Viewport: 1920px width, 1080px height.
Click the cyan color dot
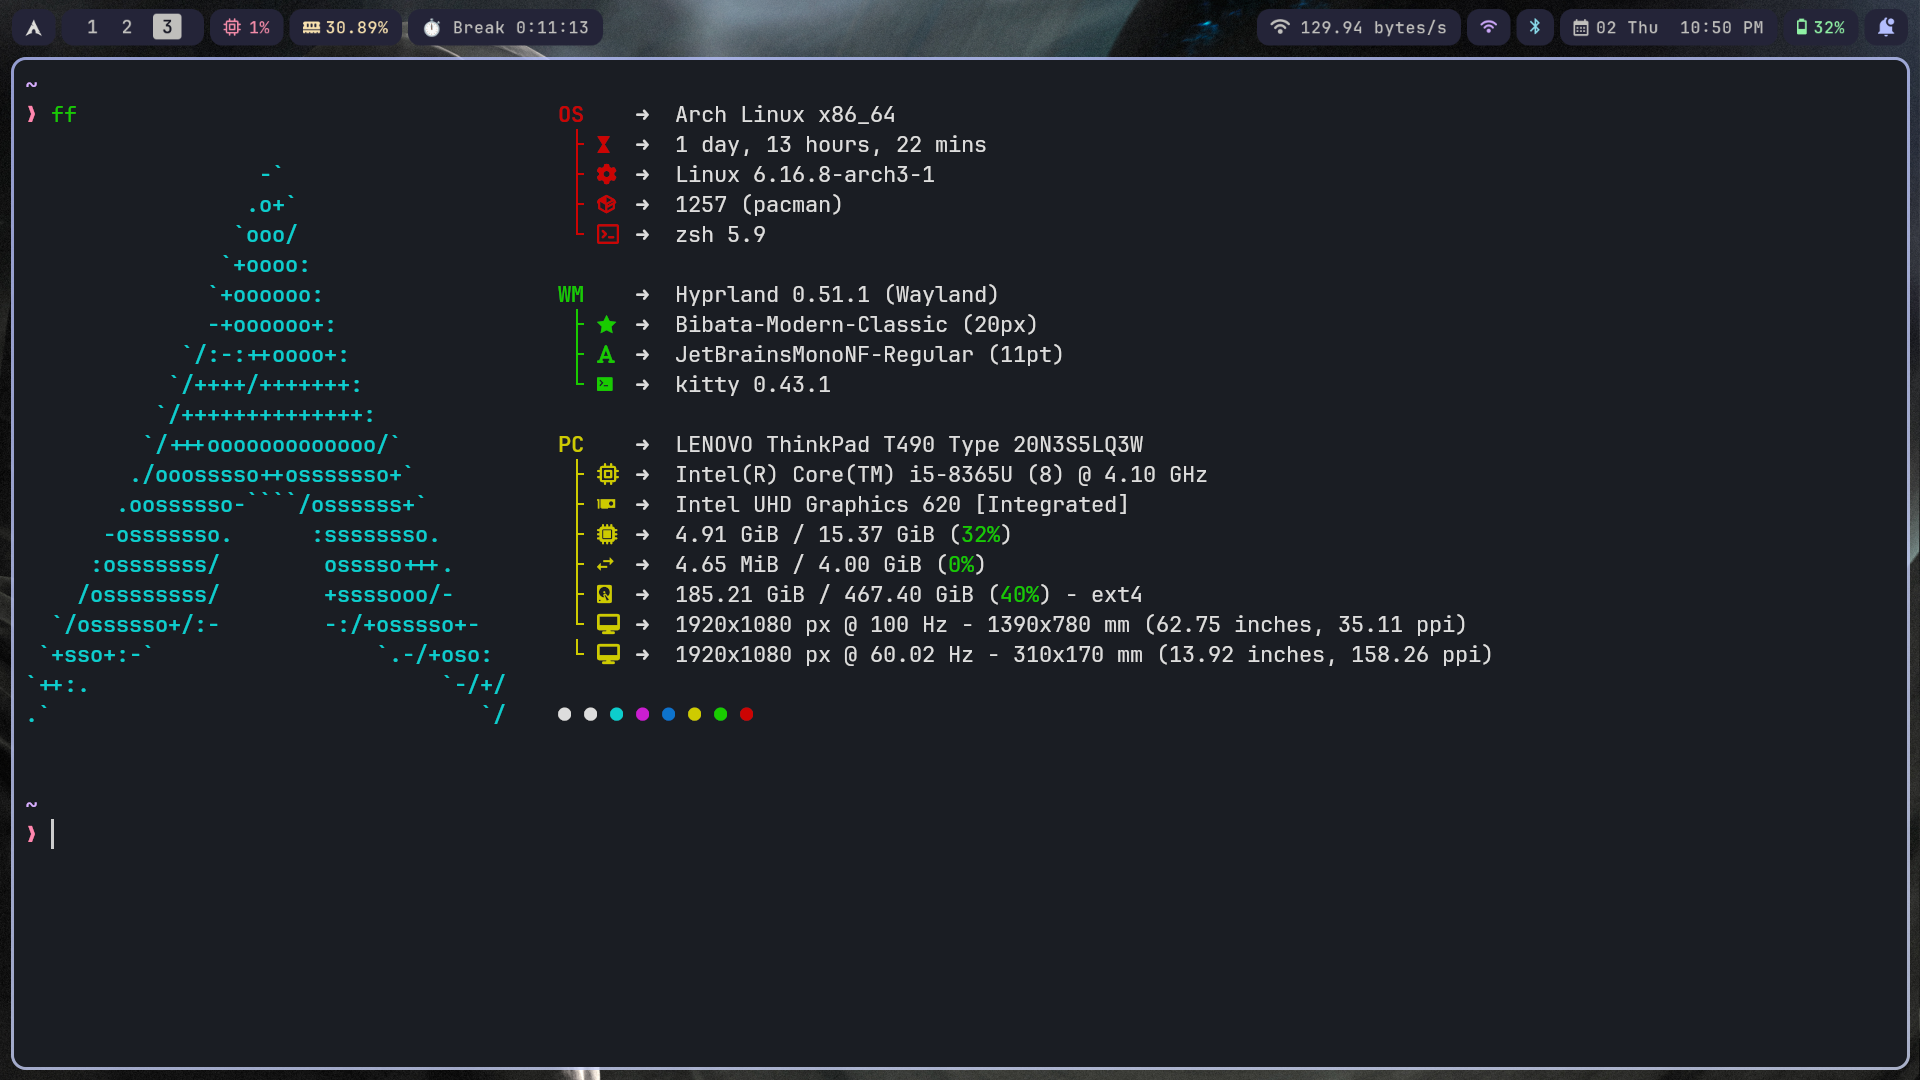pyautogui.click(x=617, y=714)
